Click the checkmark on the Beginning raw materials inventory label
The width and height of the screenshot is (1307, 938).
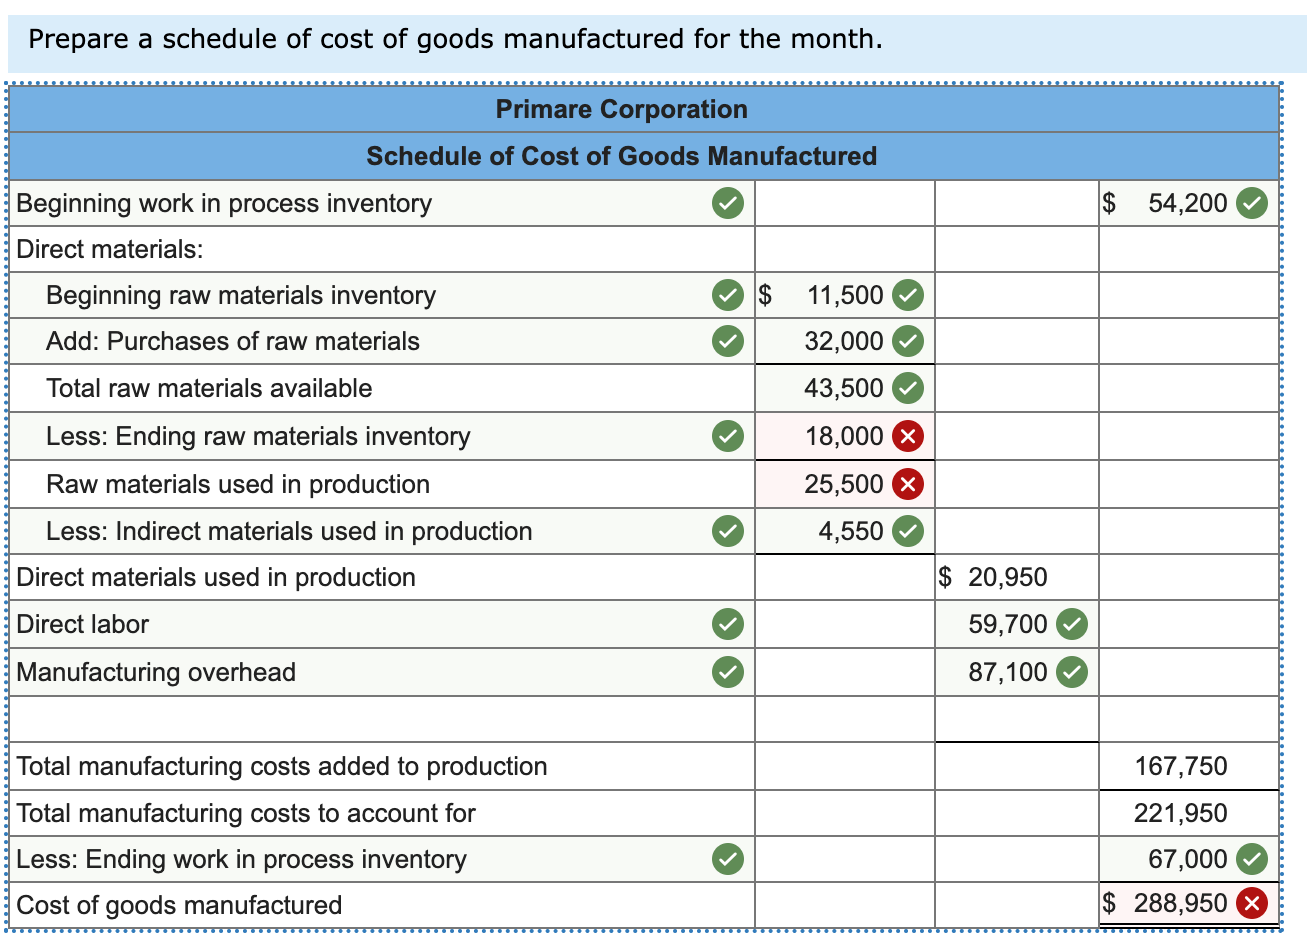click(727, 295)
